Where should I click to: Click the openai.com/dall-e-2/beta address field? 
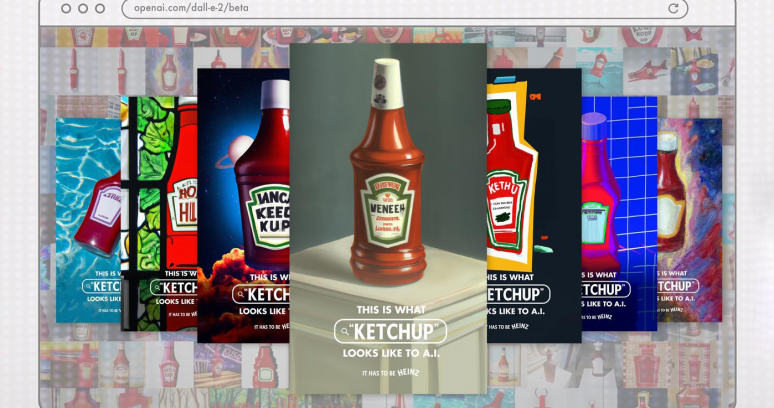pos(400,9)
